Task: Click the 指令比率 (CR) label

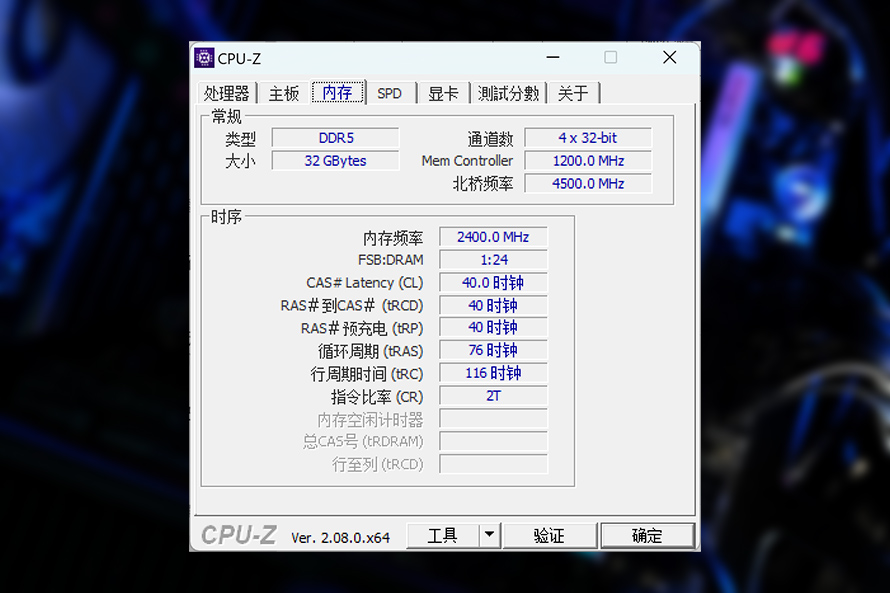Action: coord(377,397)
